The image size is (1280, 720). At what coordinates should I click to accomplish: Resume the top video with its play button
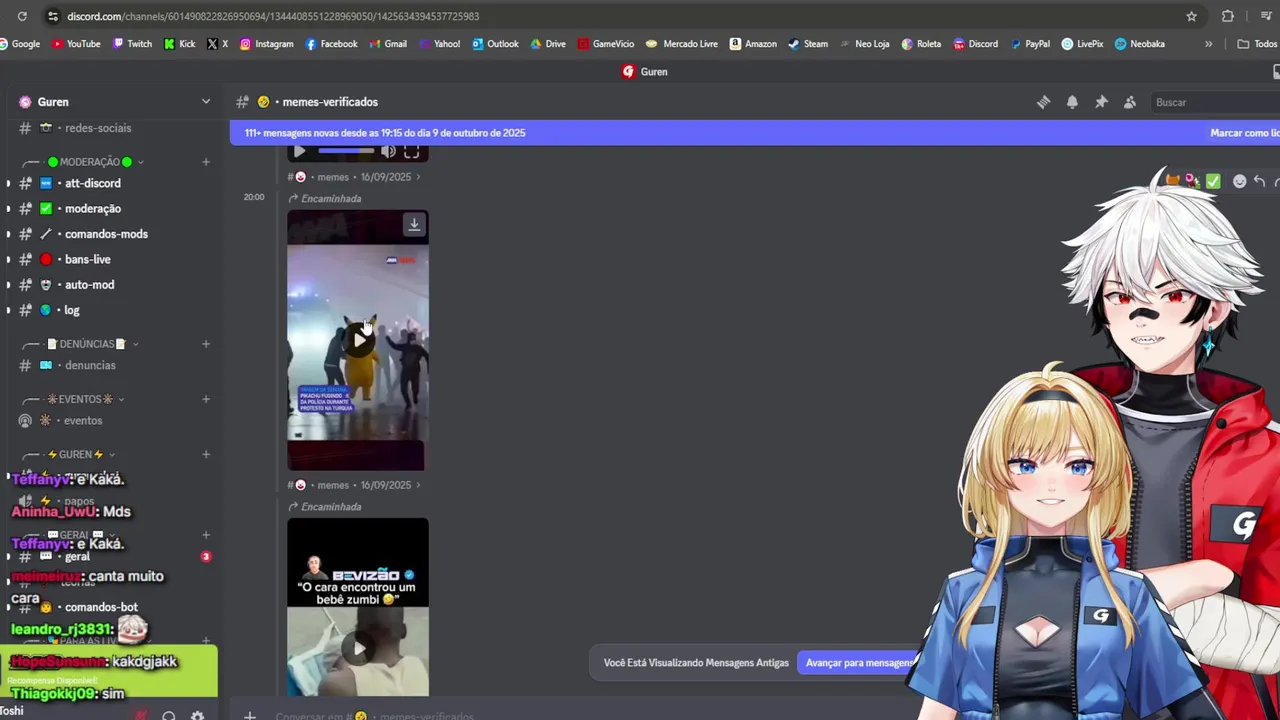coord(299,152)
